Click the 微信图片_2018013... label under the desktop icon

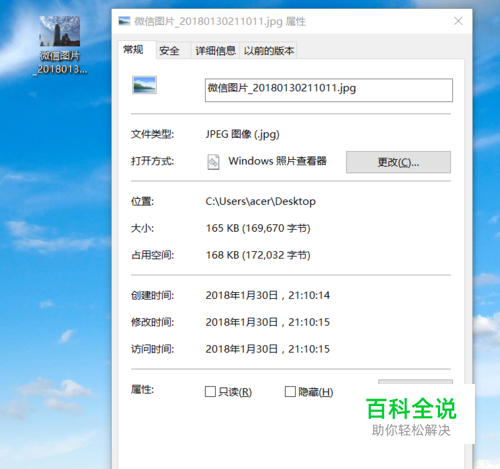(x=60, y=63)
